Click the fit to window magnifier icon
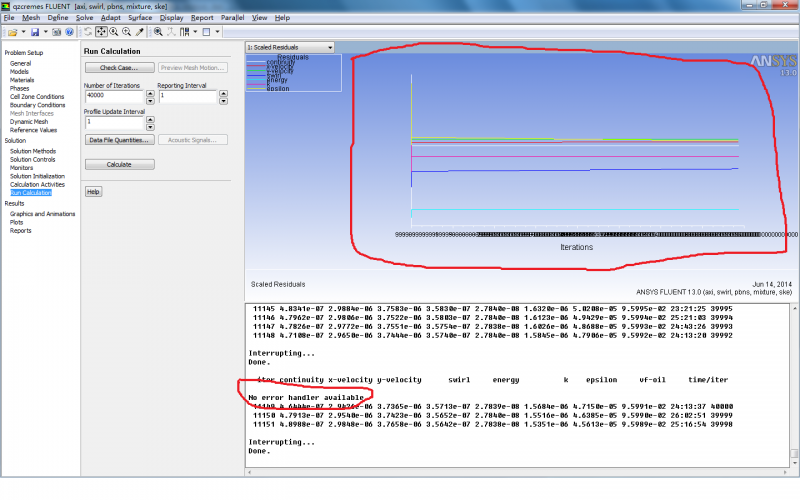Viewport: 800px width, 500px height. click(159, 32)
